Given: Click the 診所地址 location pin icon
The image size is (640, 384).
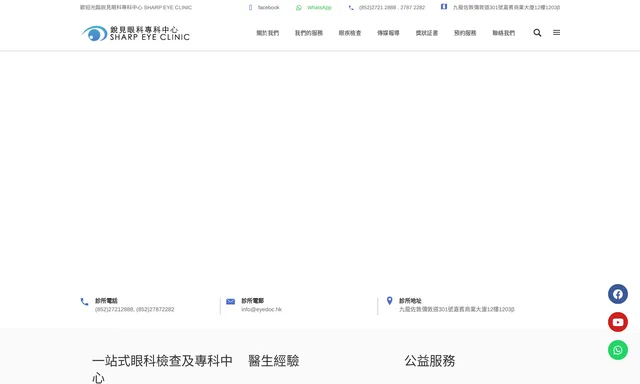Looking at the screenshot, I should (389, 301).
